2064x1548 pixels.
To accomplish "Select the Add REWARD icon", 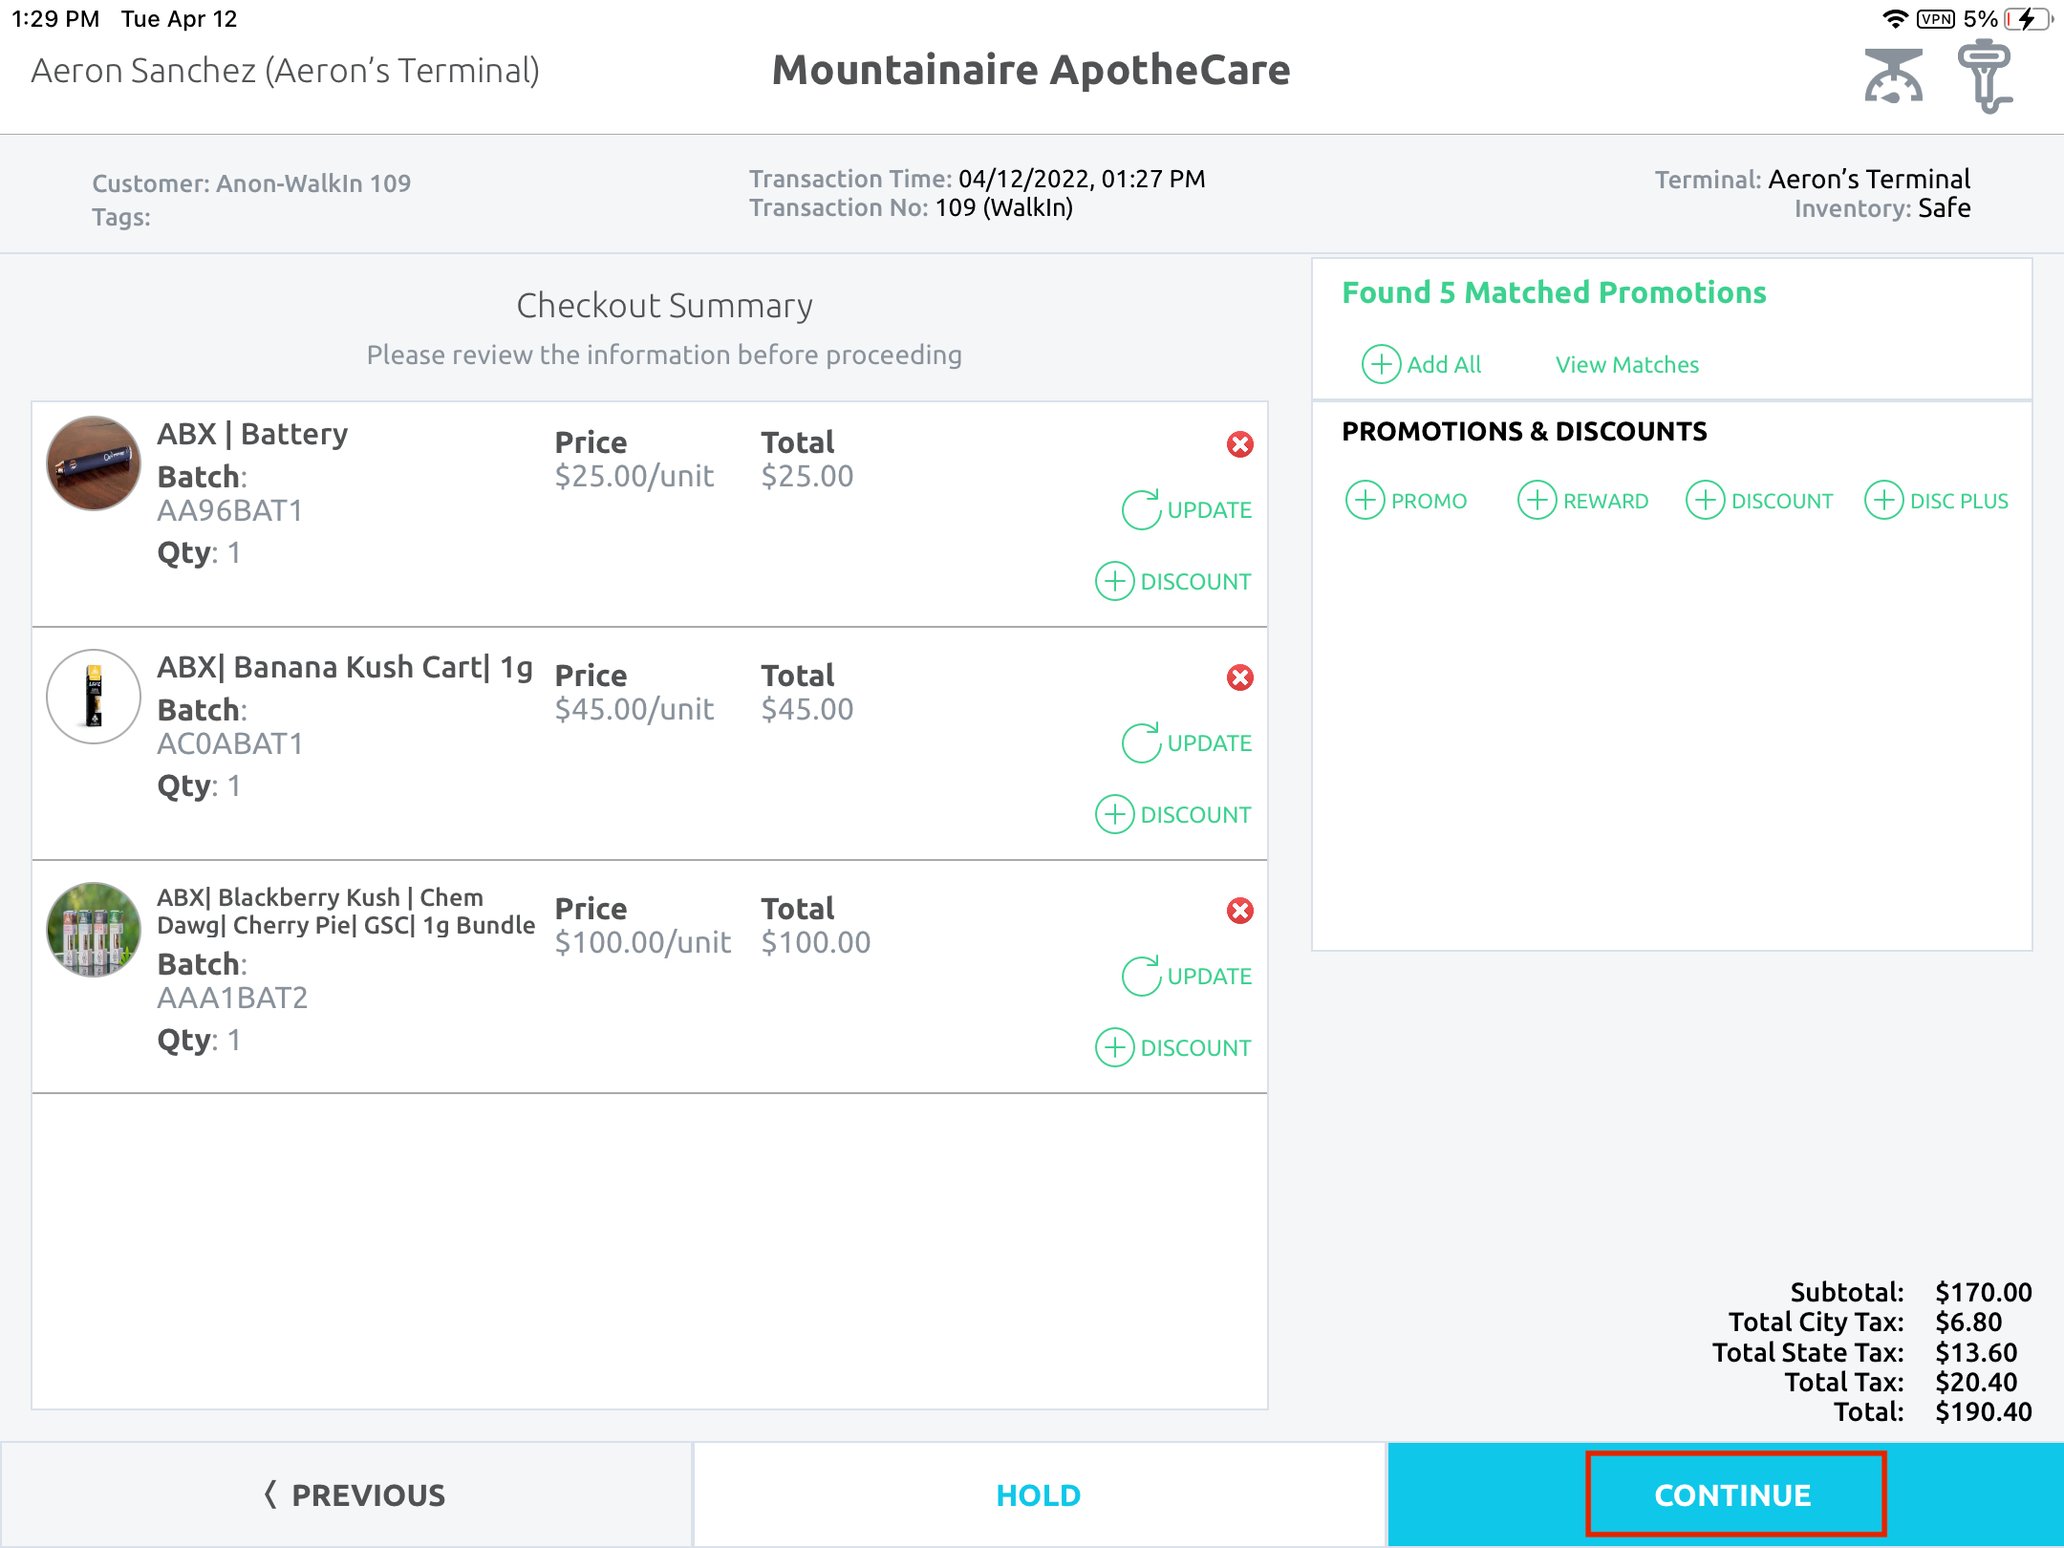I will point(1537,500).
